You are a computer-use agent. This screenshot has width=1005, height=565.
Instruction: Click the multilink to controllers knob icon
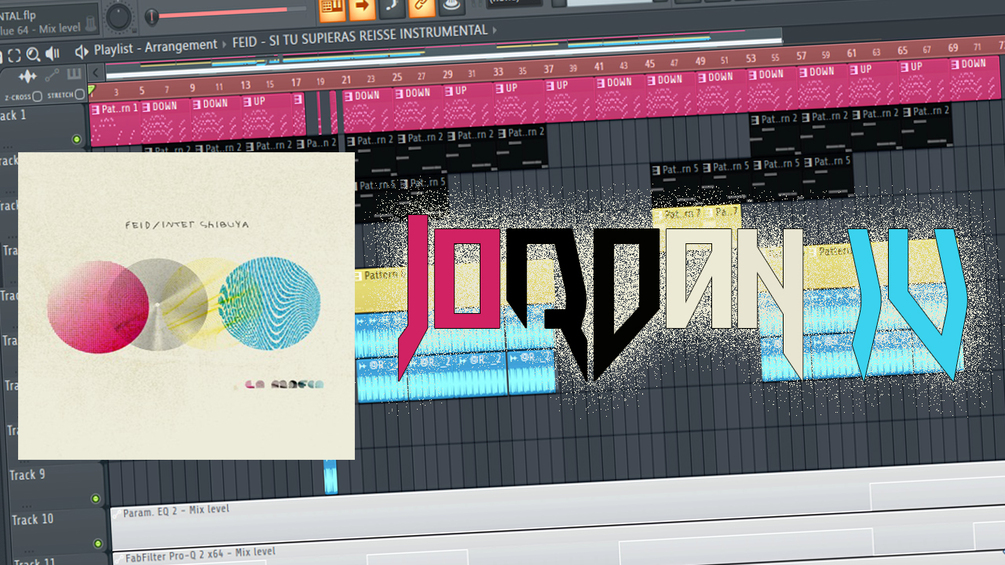click(x=451, y=4)
